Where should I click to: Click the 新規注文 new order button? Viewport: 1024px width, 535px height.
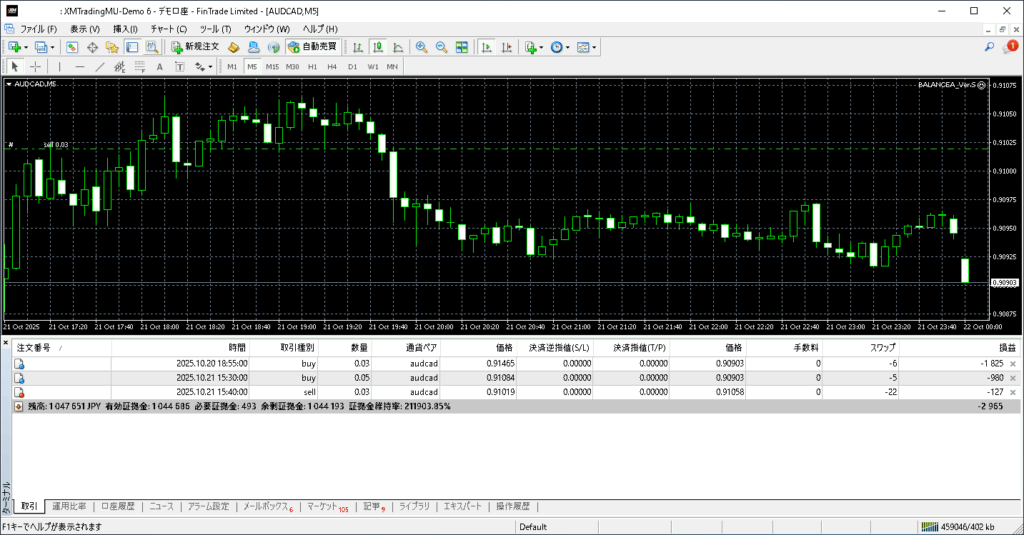pyautogui.click(x=195, y=47)
